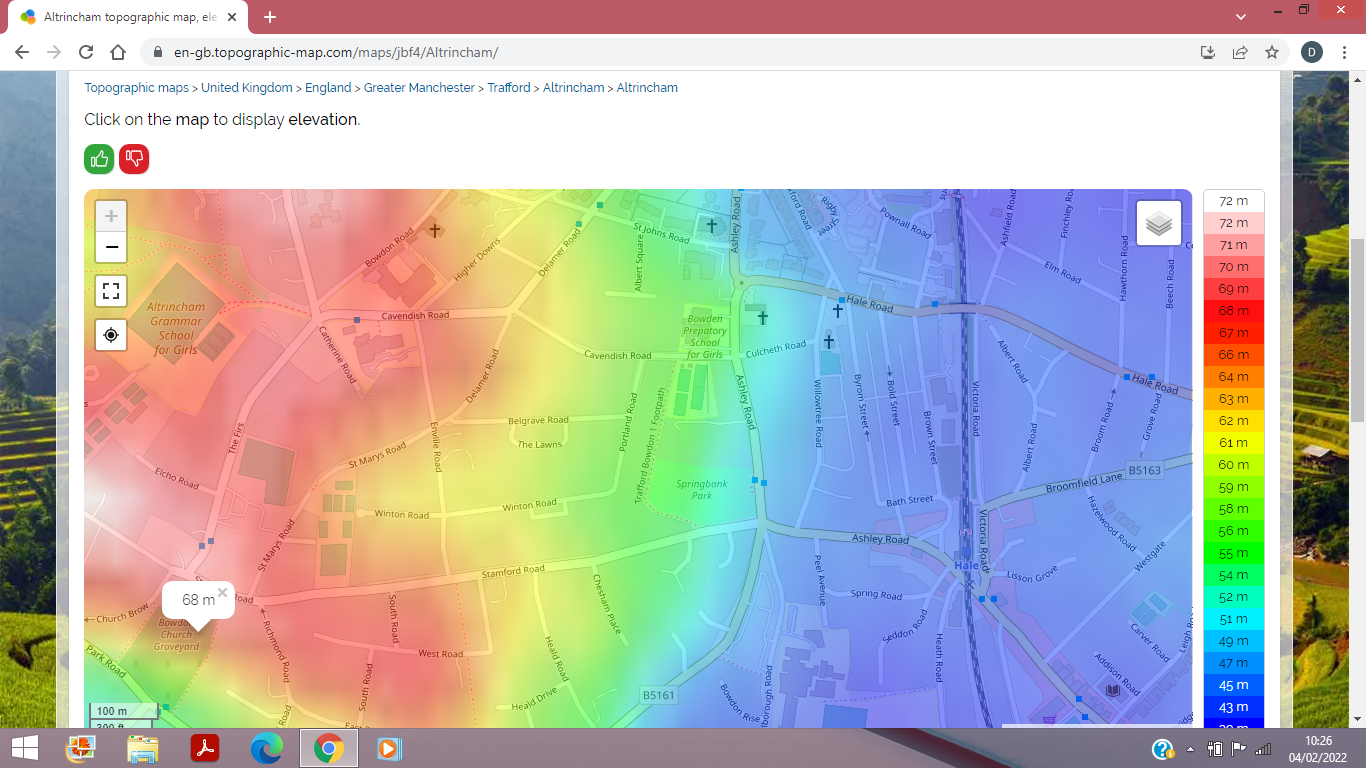The width and height of the screenshot is (1366, 768).
Task: Click the locate-me target button on map
Action: tap(111, 335)
